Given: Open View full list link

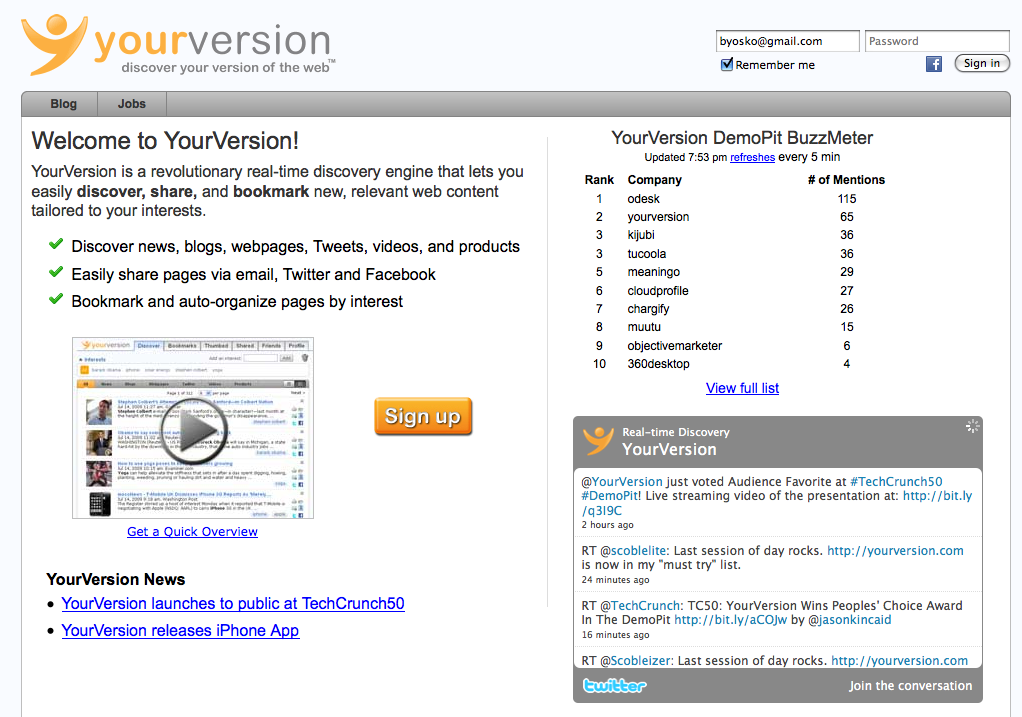Looking at the screenshot, I should pos(742,388).
